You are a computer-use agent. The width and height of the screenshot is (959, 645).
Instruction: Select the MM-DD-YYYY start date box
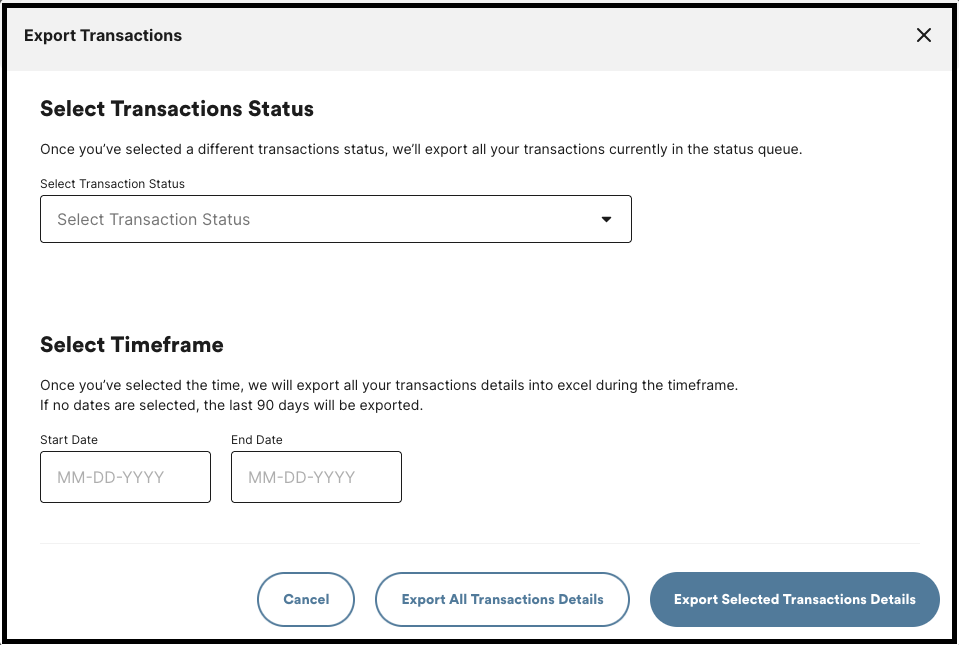[x=124, y=477]
